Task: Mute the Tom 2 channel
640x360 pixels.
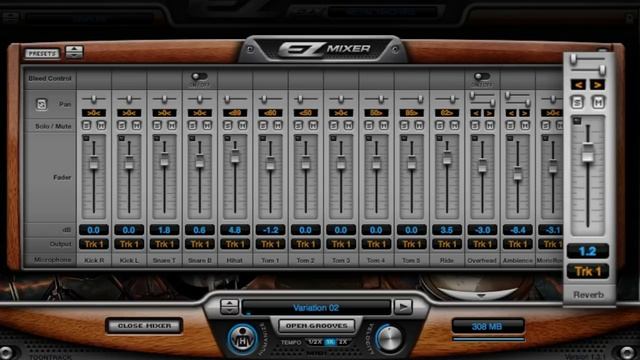Action: click(x=313, y=126)
